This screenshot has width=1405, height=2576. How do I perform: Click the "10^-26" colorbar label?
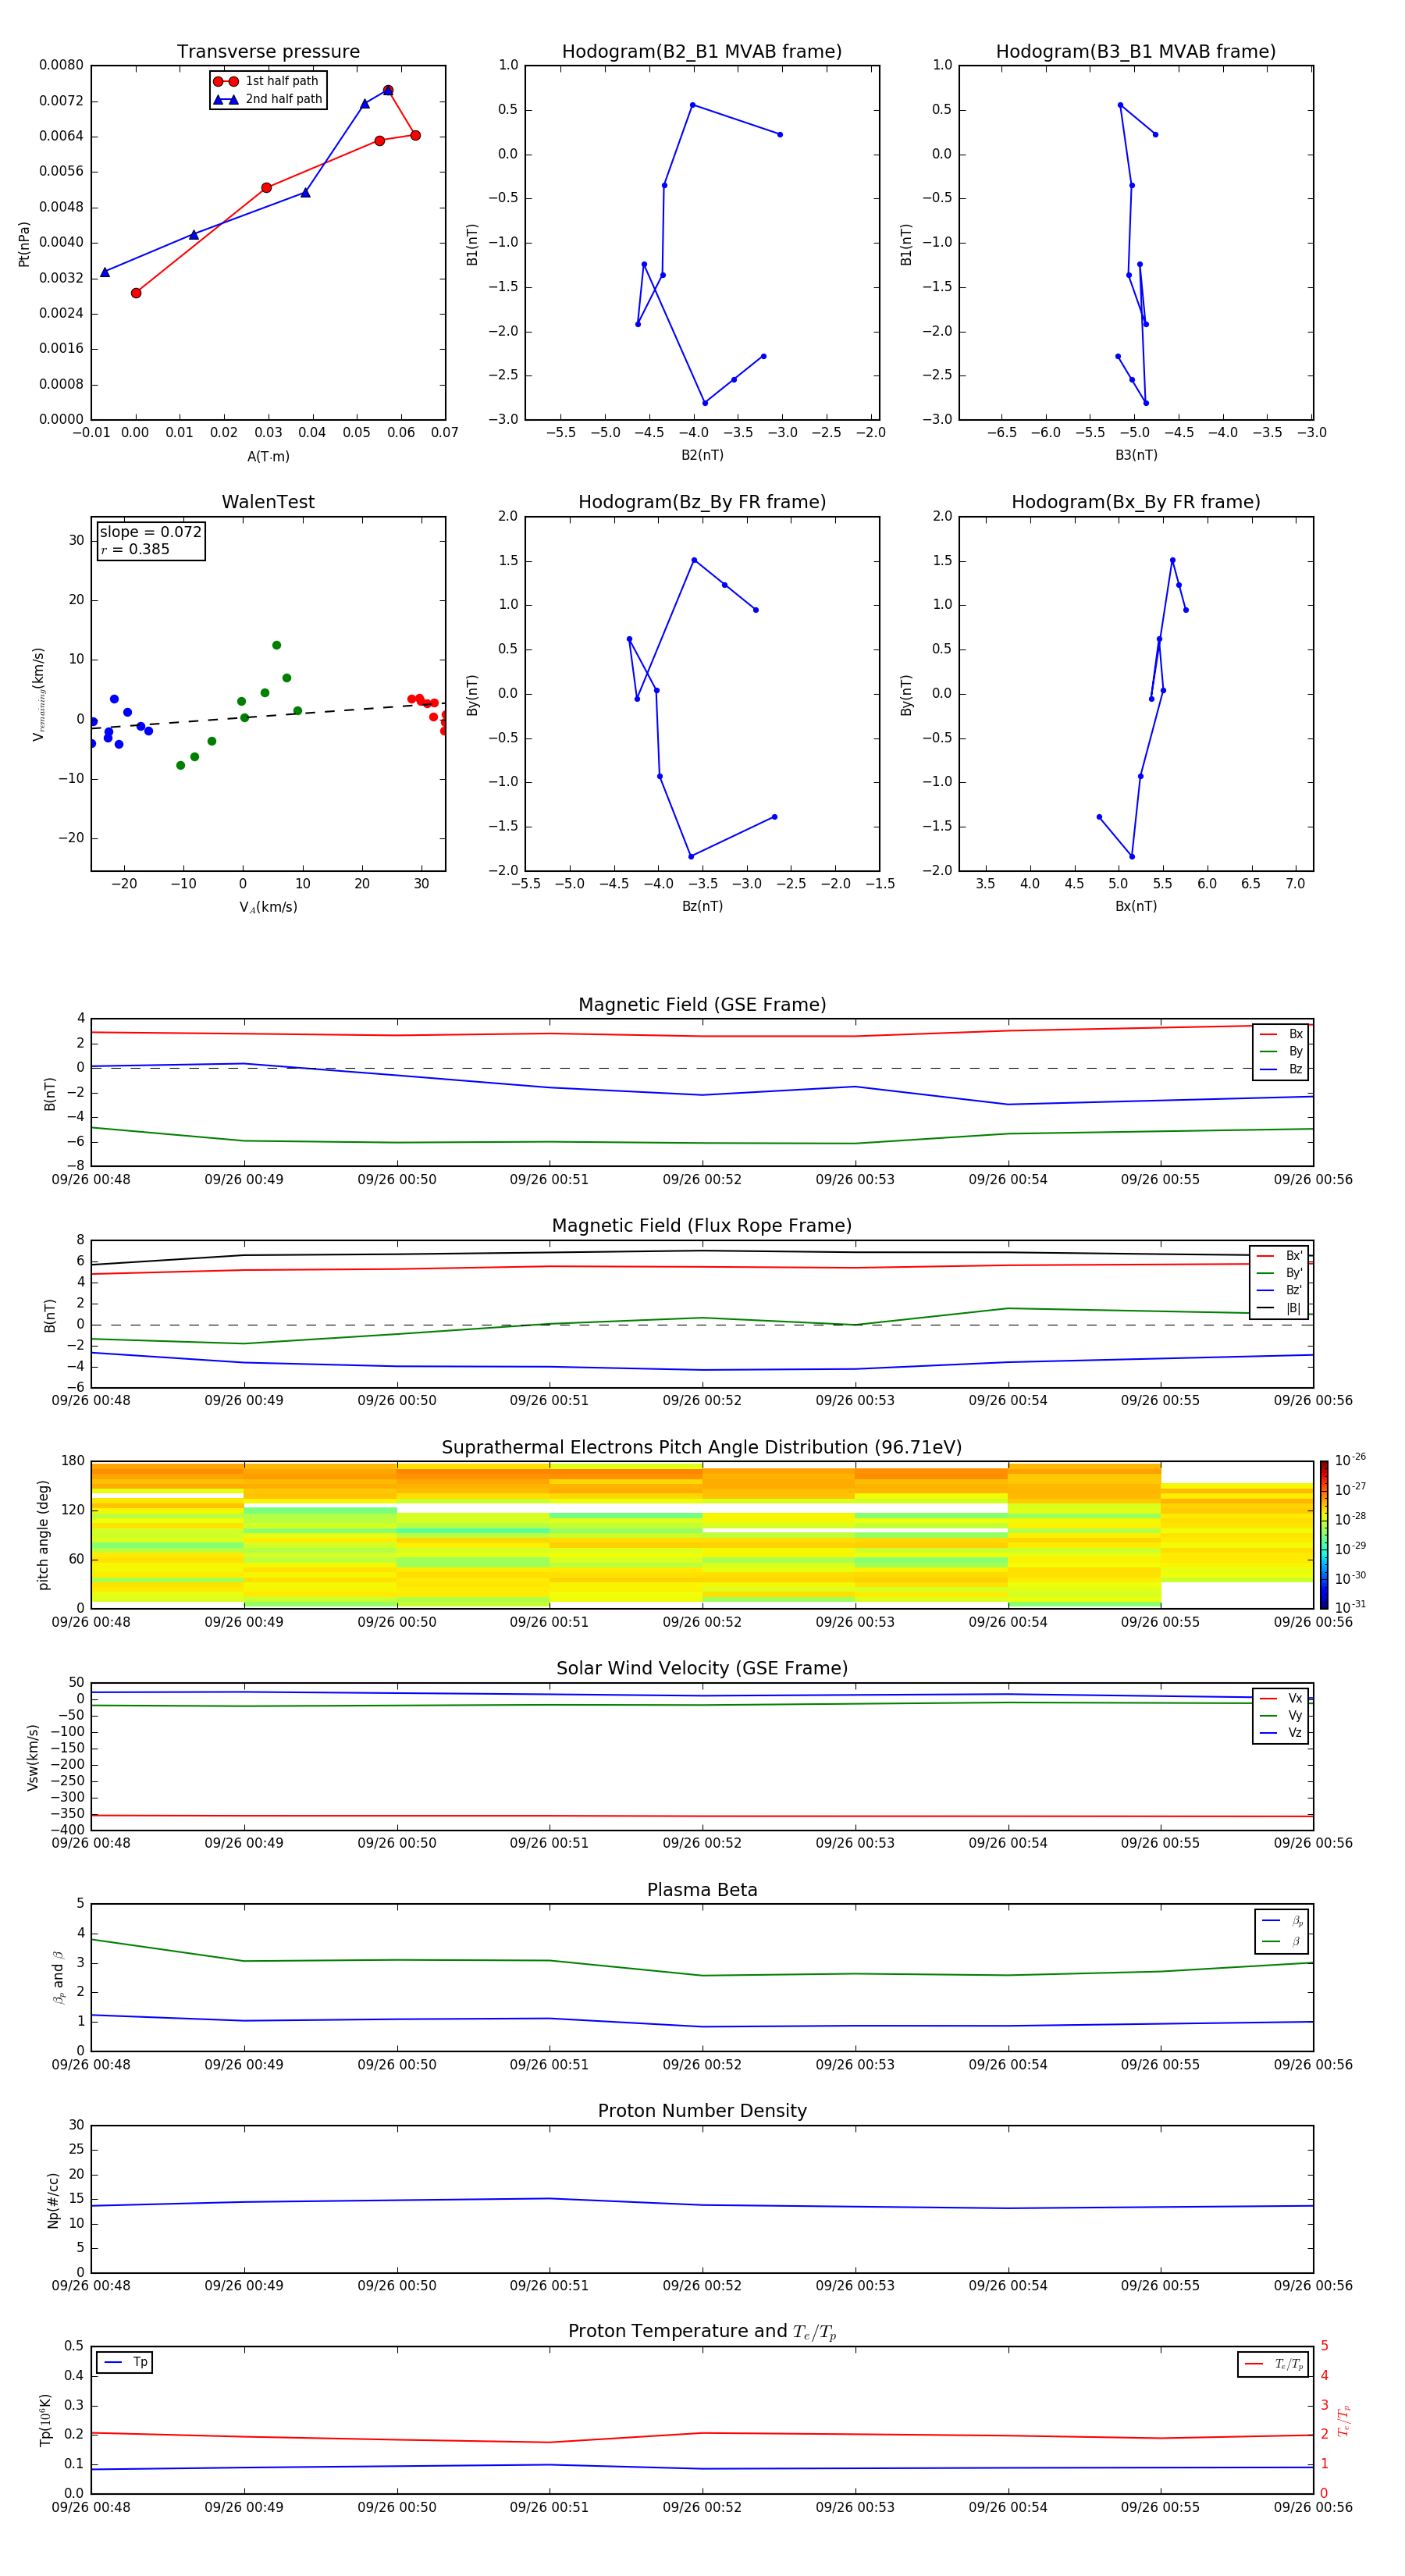pyautogui.click(x=1350, y=1460)
